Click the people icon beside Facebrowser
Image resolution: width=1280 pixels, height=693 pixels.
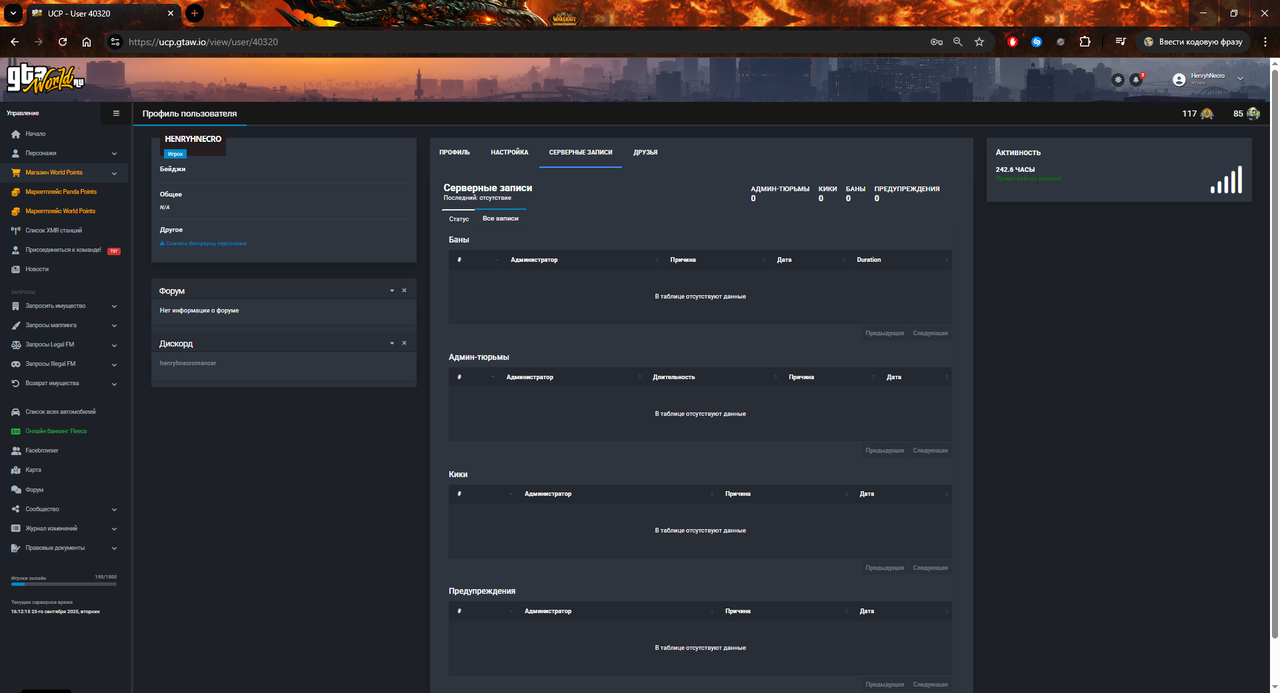(15, 451)
